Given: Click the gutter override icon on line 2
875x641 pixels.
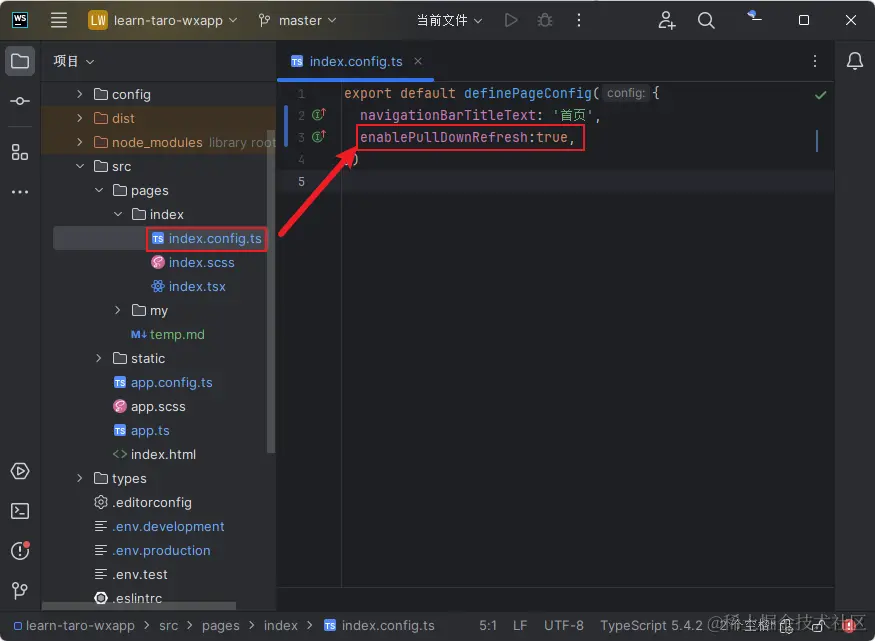Looking at the screenshot, I should [319, 114].
